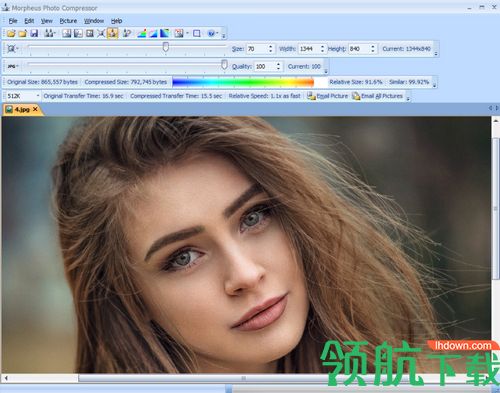This screenshot has height=393, width=500.
Task: Click the rainbow relative size color bar
Action: click(x=243, y=82)
